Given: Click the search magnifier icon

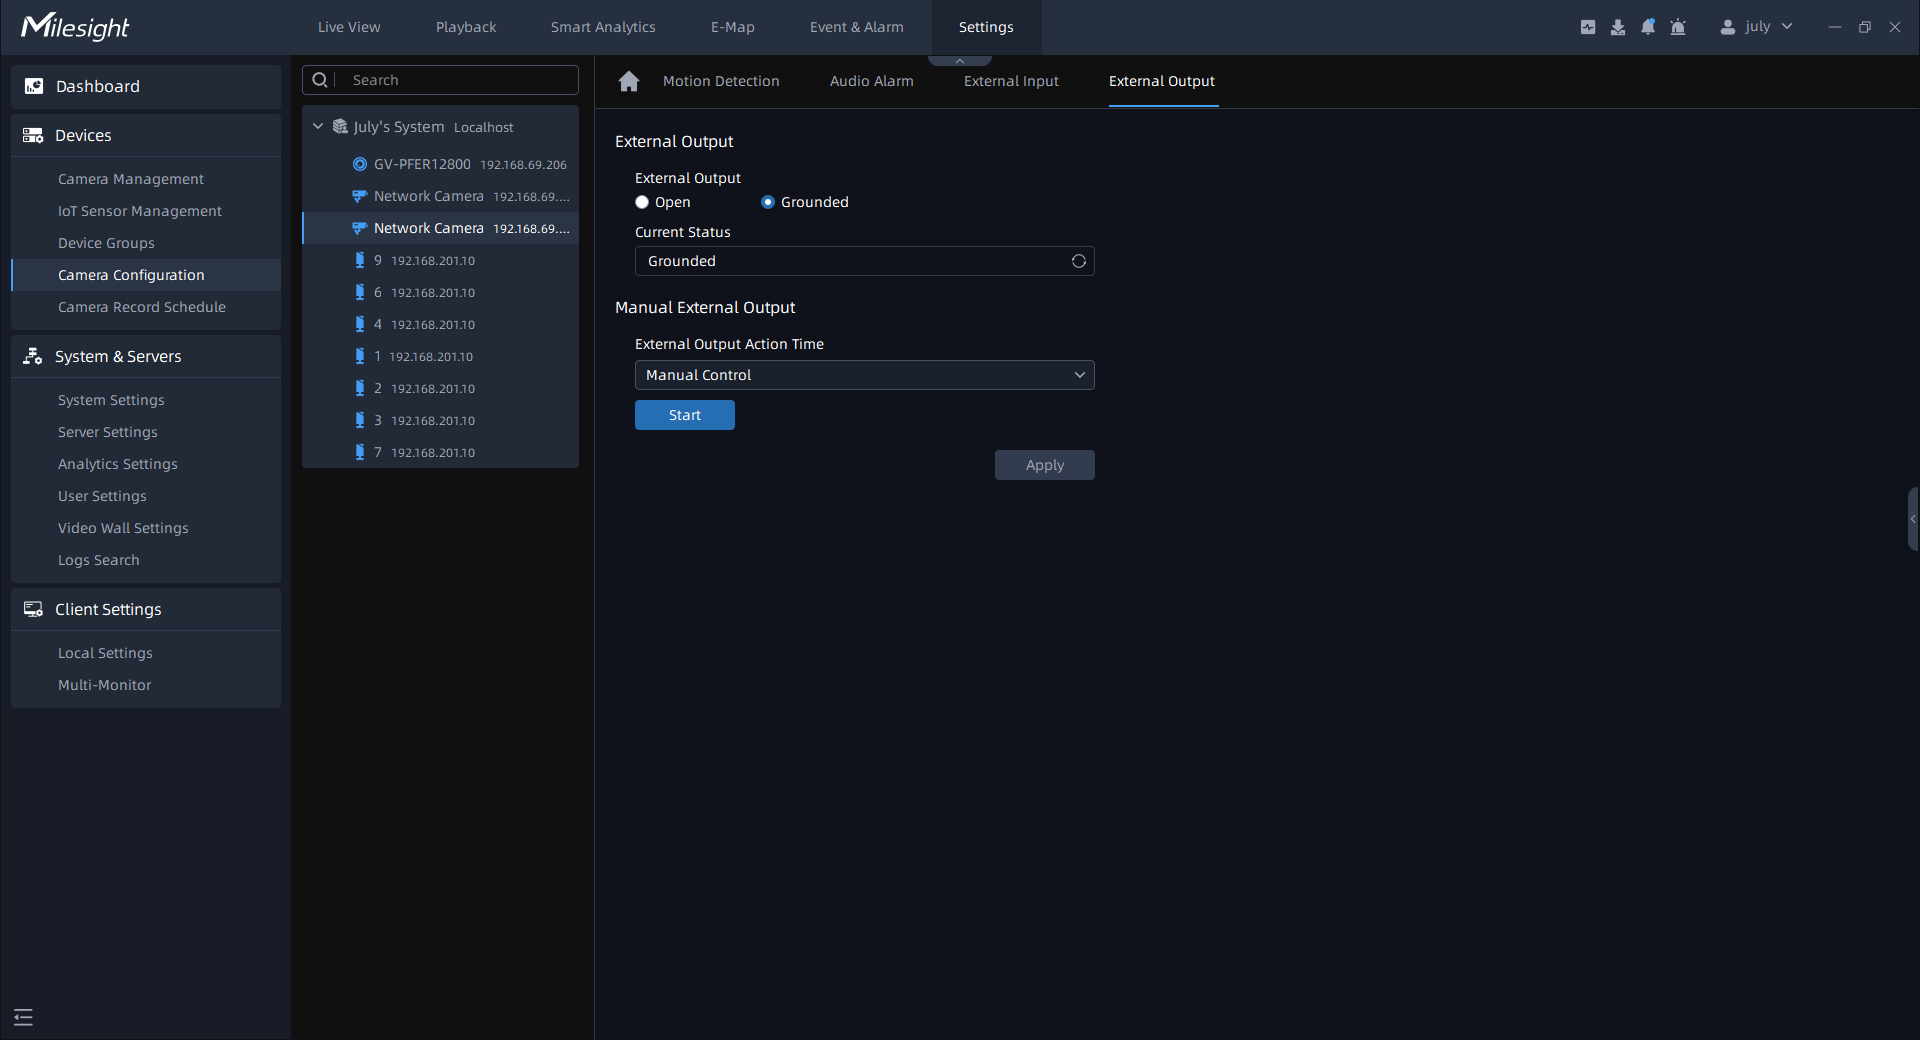Looking at the screenshot, I should point(320,80).
